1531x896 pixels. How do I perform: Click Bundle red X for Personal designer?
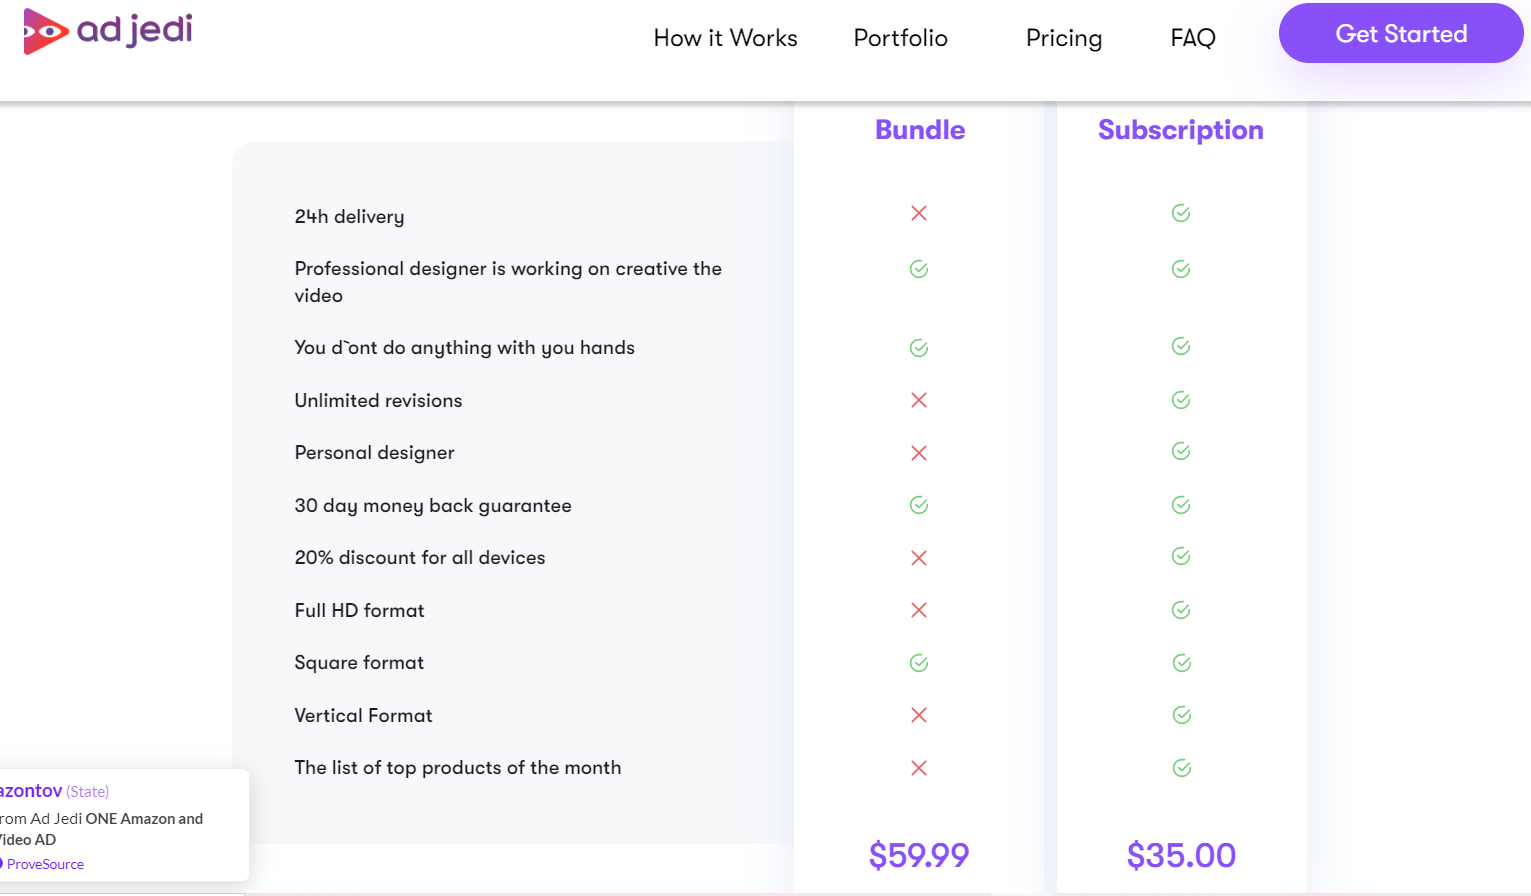point(919,453)
